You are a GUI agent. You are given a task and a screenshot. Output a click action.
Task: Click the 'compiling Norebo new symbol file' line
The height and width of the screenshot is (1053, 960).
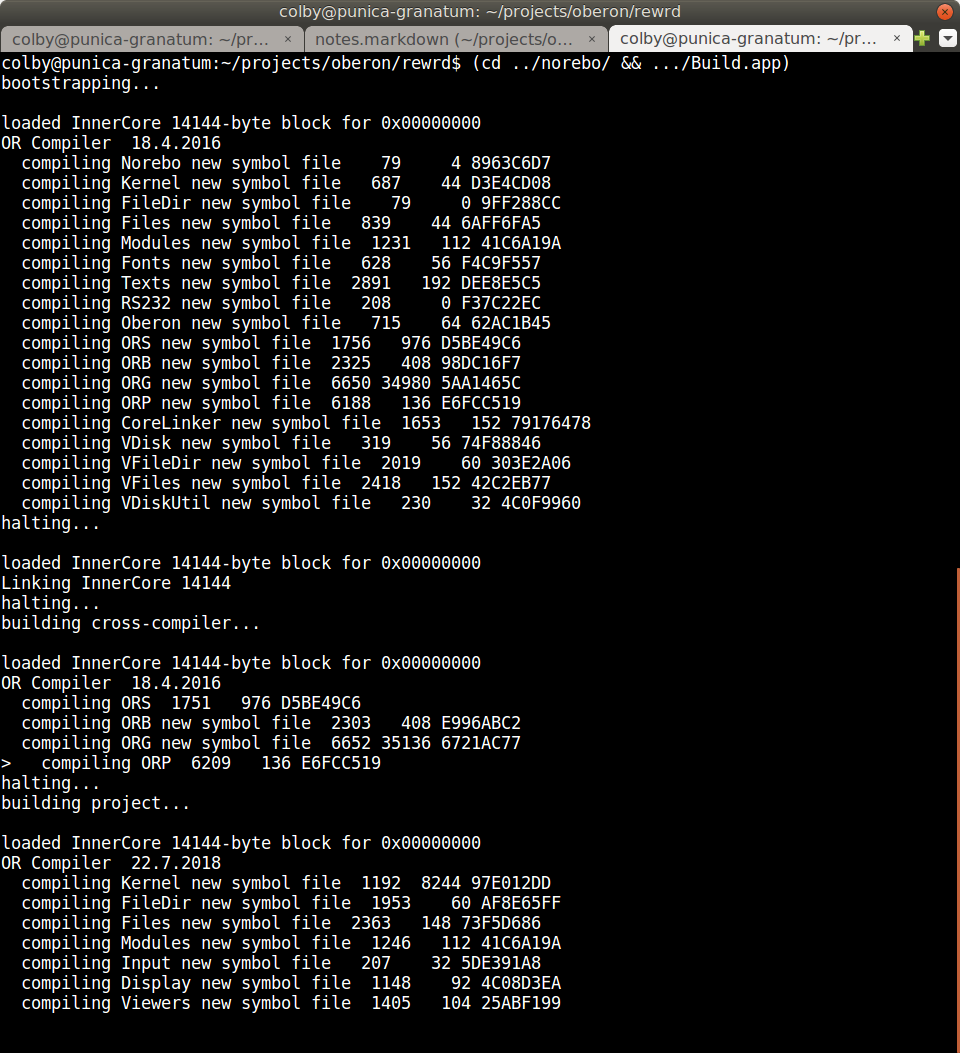point(286,163)
